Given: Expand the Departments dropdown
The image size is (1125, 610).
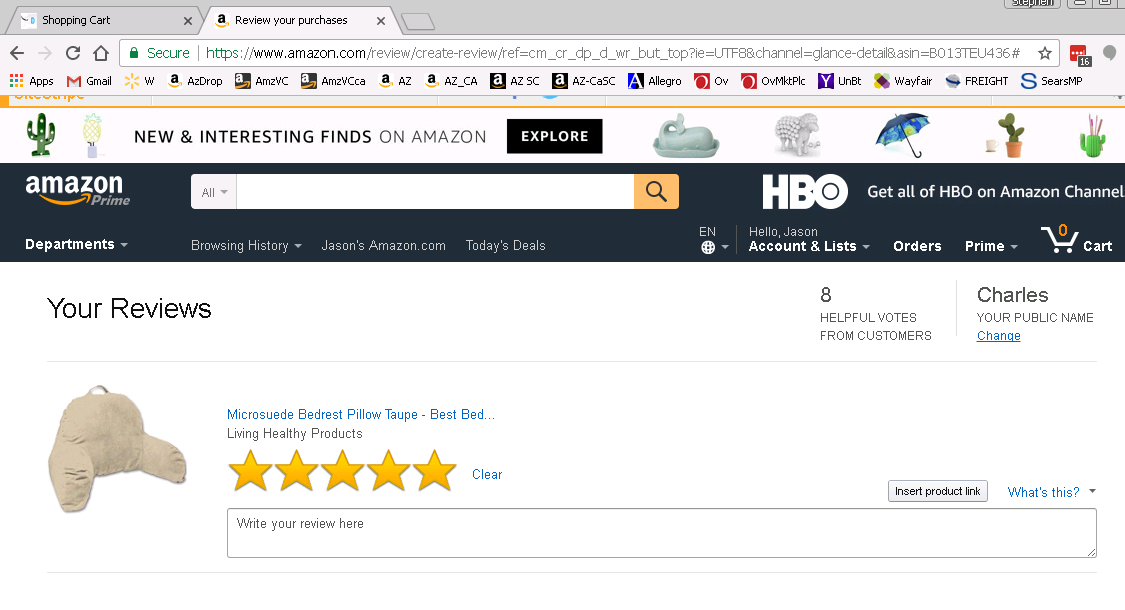Looking at the screenshot, I should click(76, 244).
